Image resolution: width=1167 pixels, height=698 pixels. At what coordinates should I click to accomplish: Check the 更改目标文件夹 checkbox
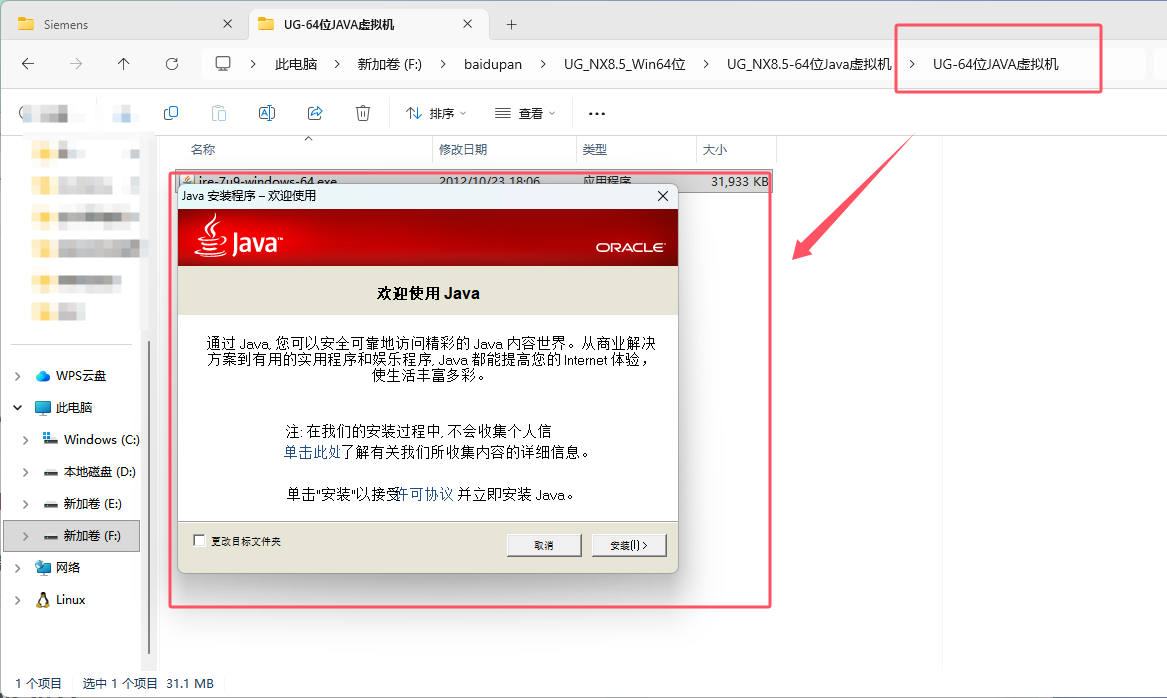click(199, 541)
